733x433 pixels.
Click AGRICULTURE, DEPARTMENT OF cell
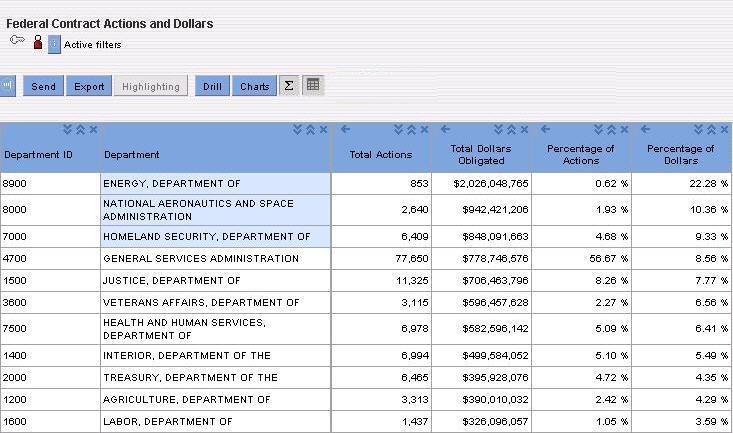pos(216,399)
